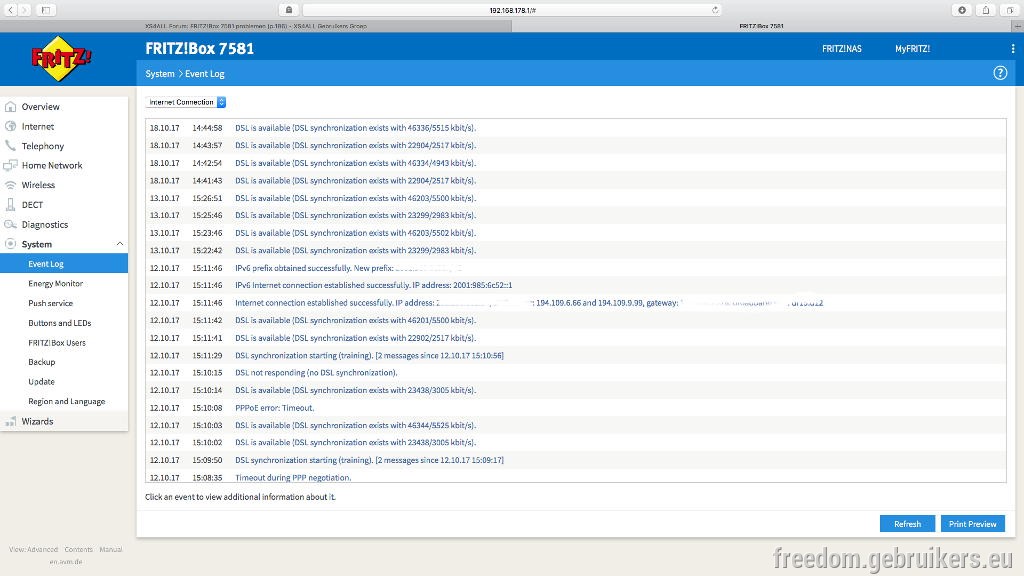The image size is (1024, 576).
Task: Select event 'DSL not responding (no DSL synchronization)'
Action: point(575,373)
